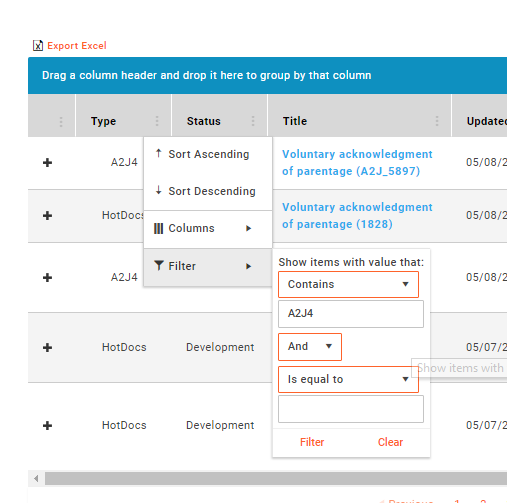Open the Title column menu dots
Viewport: 507px width, 503px height.
point(437,121)
